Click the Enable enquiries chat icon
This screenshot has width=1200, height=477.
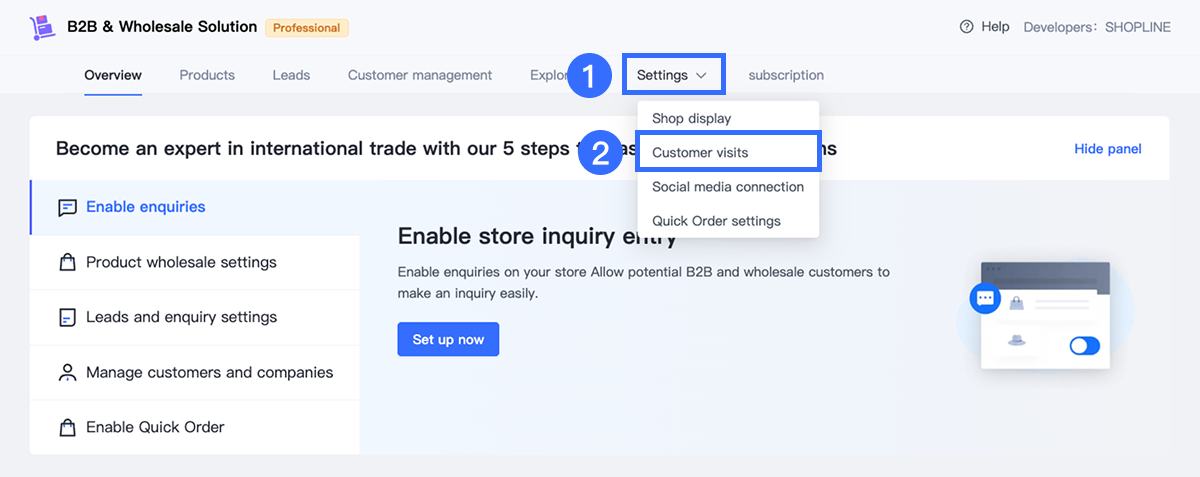67,208
